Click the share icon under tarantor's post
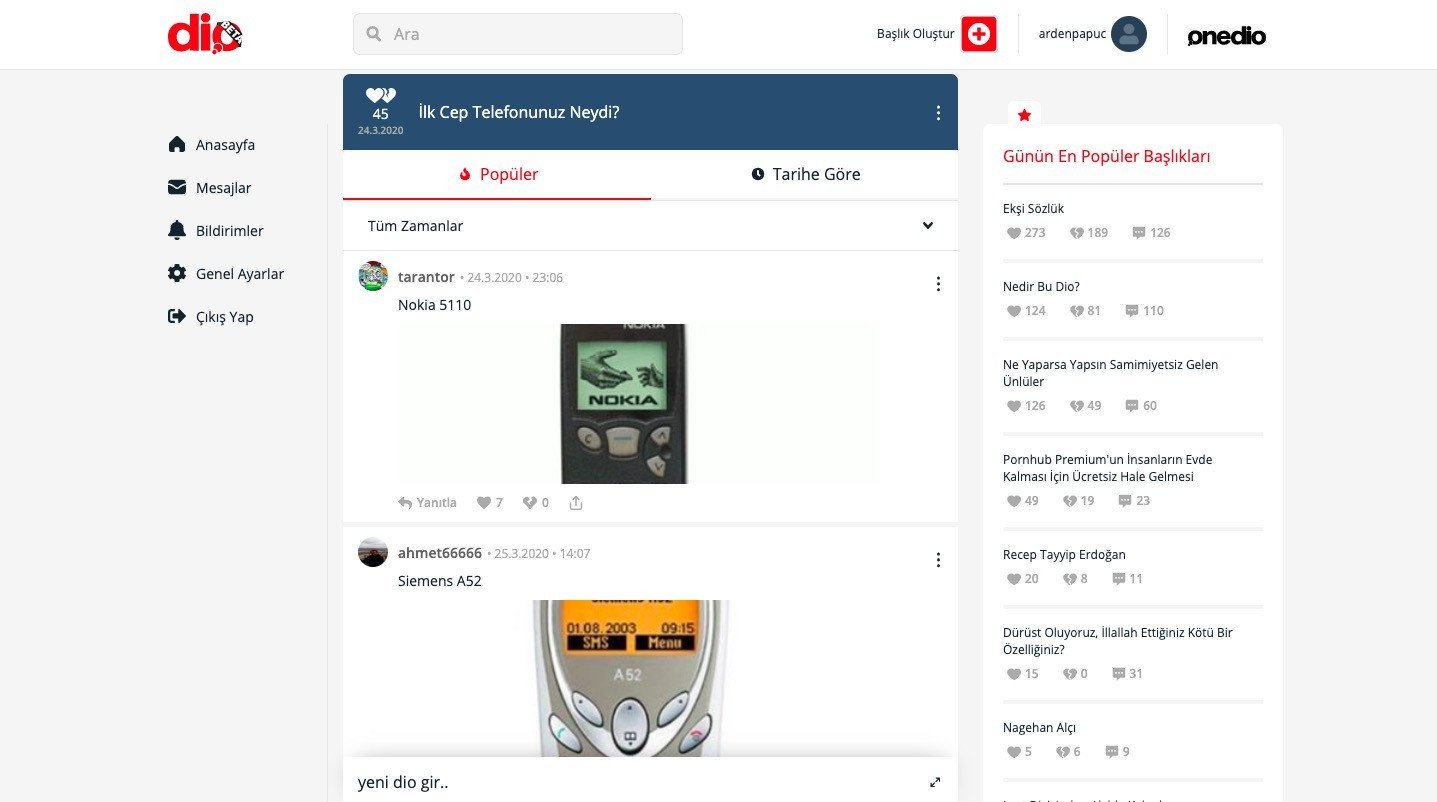Screen dimensions: 1437x802 click(576, 503)
